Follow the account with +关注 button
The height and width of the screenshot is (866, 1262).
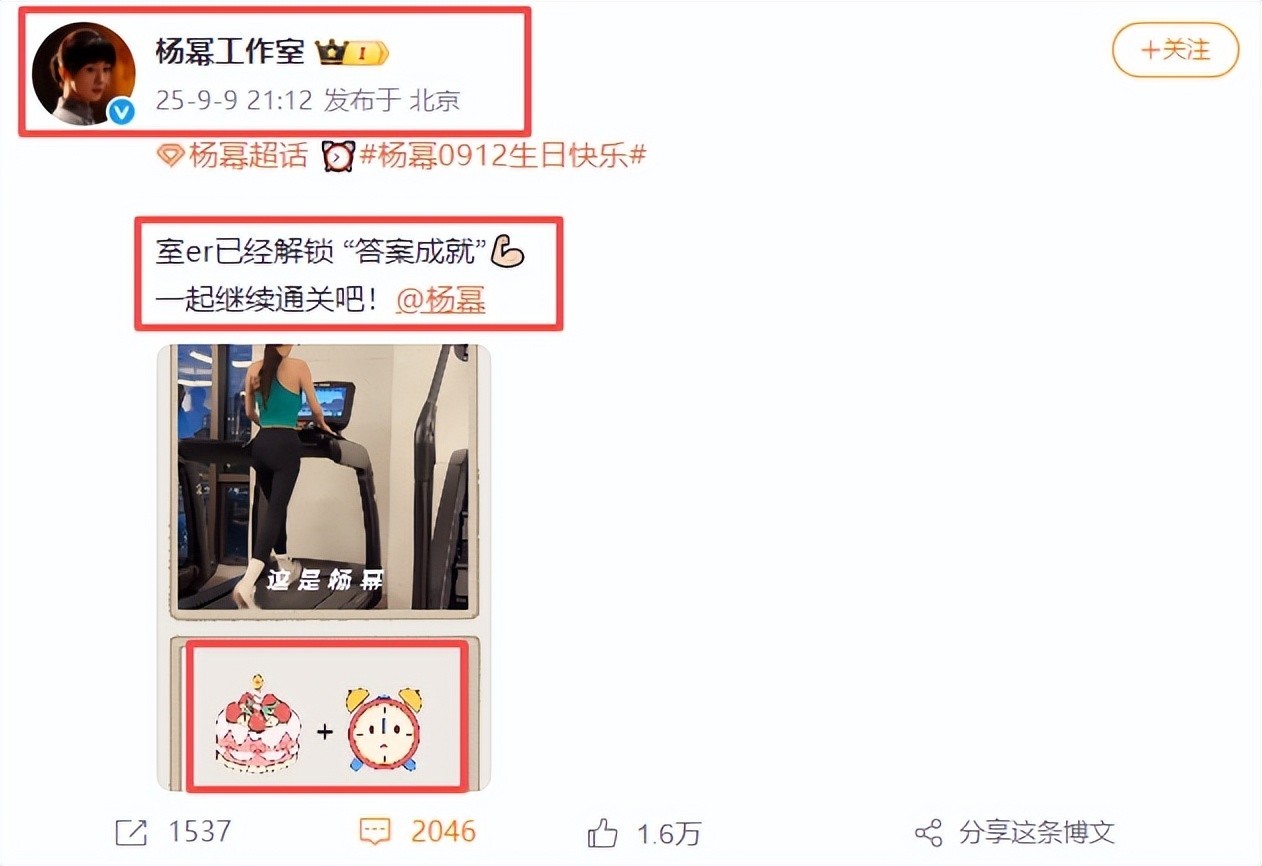[x=1176, y=49]
